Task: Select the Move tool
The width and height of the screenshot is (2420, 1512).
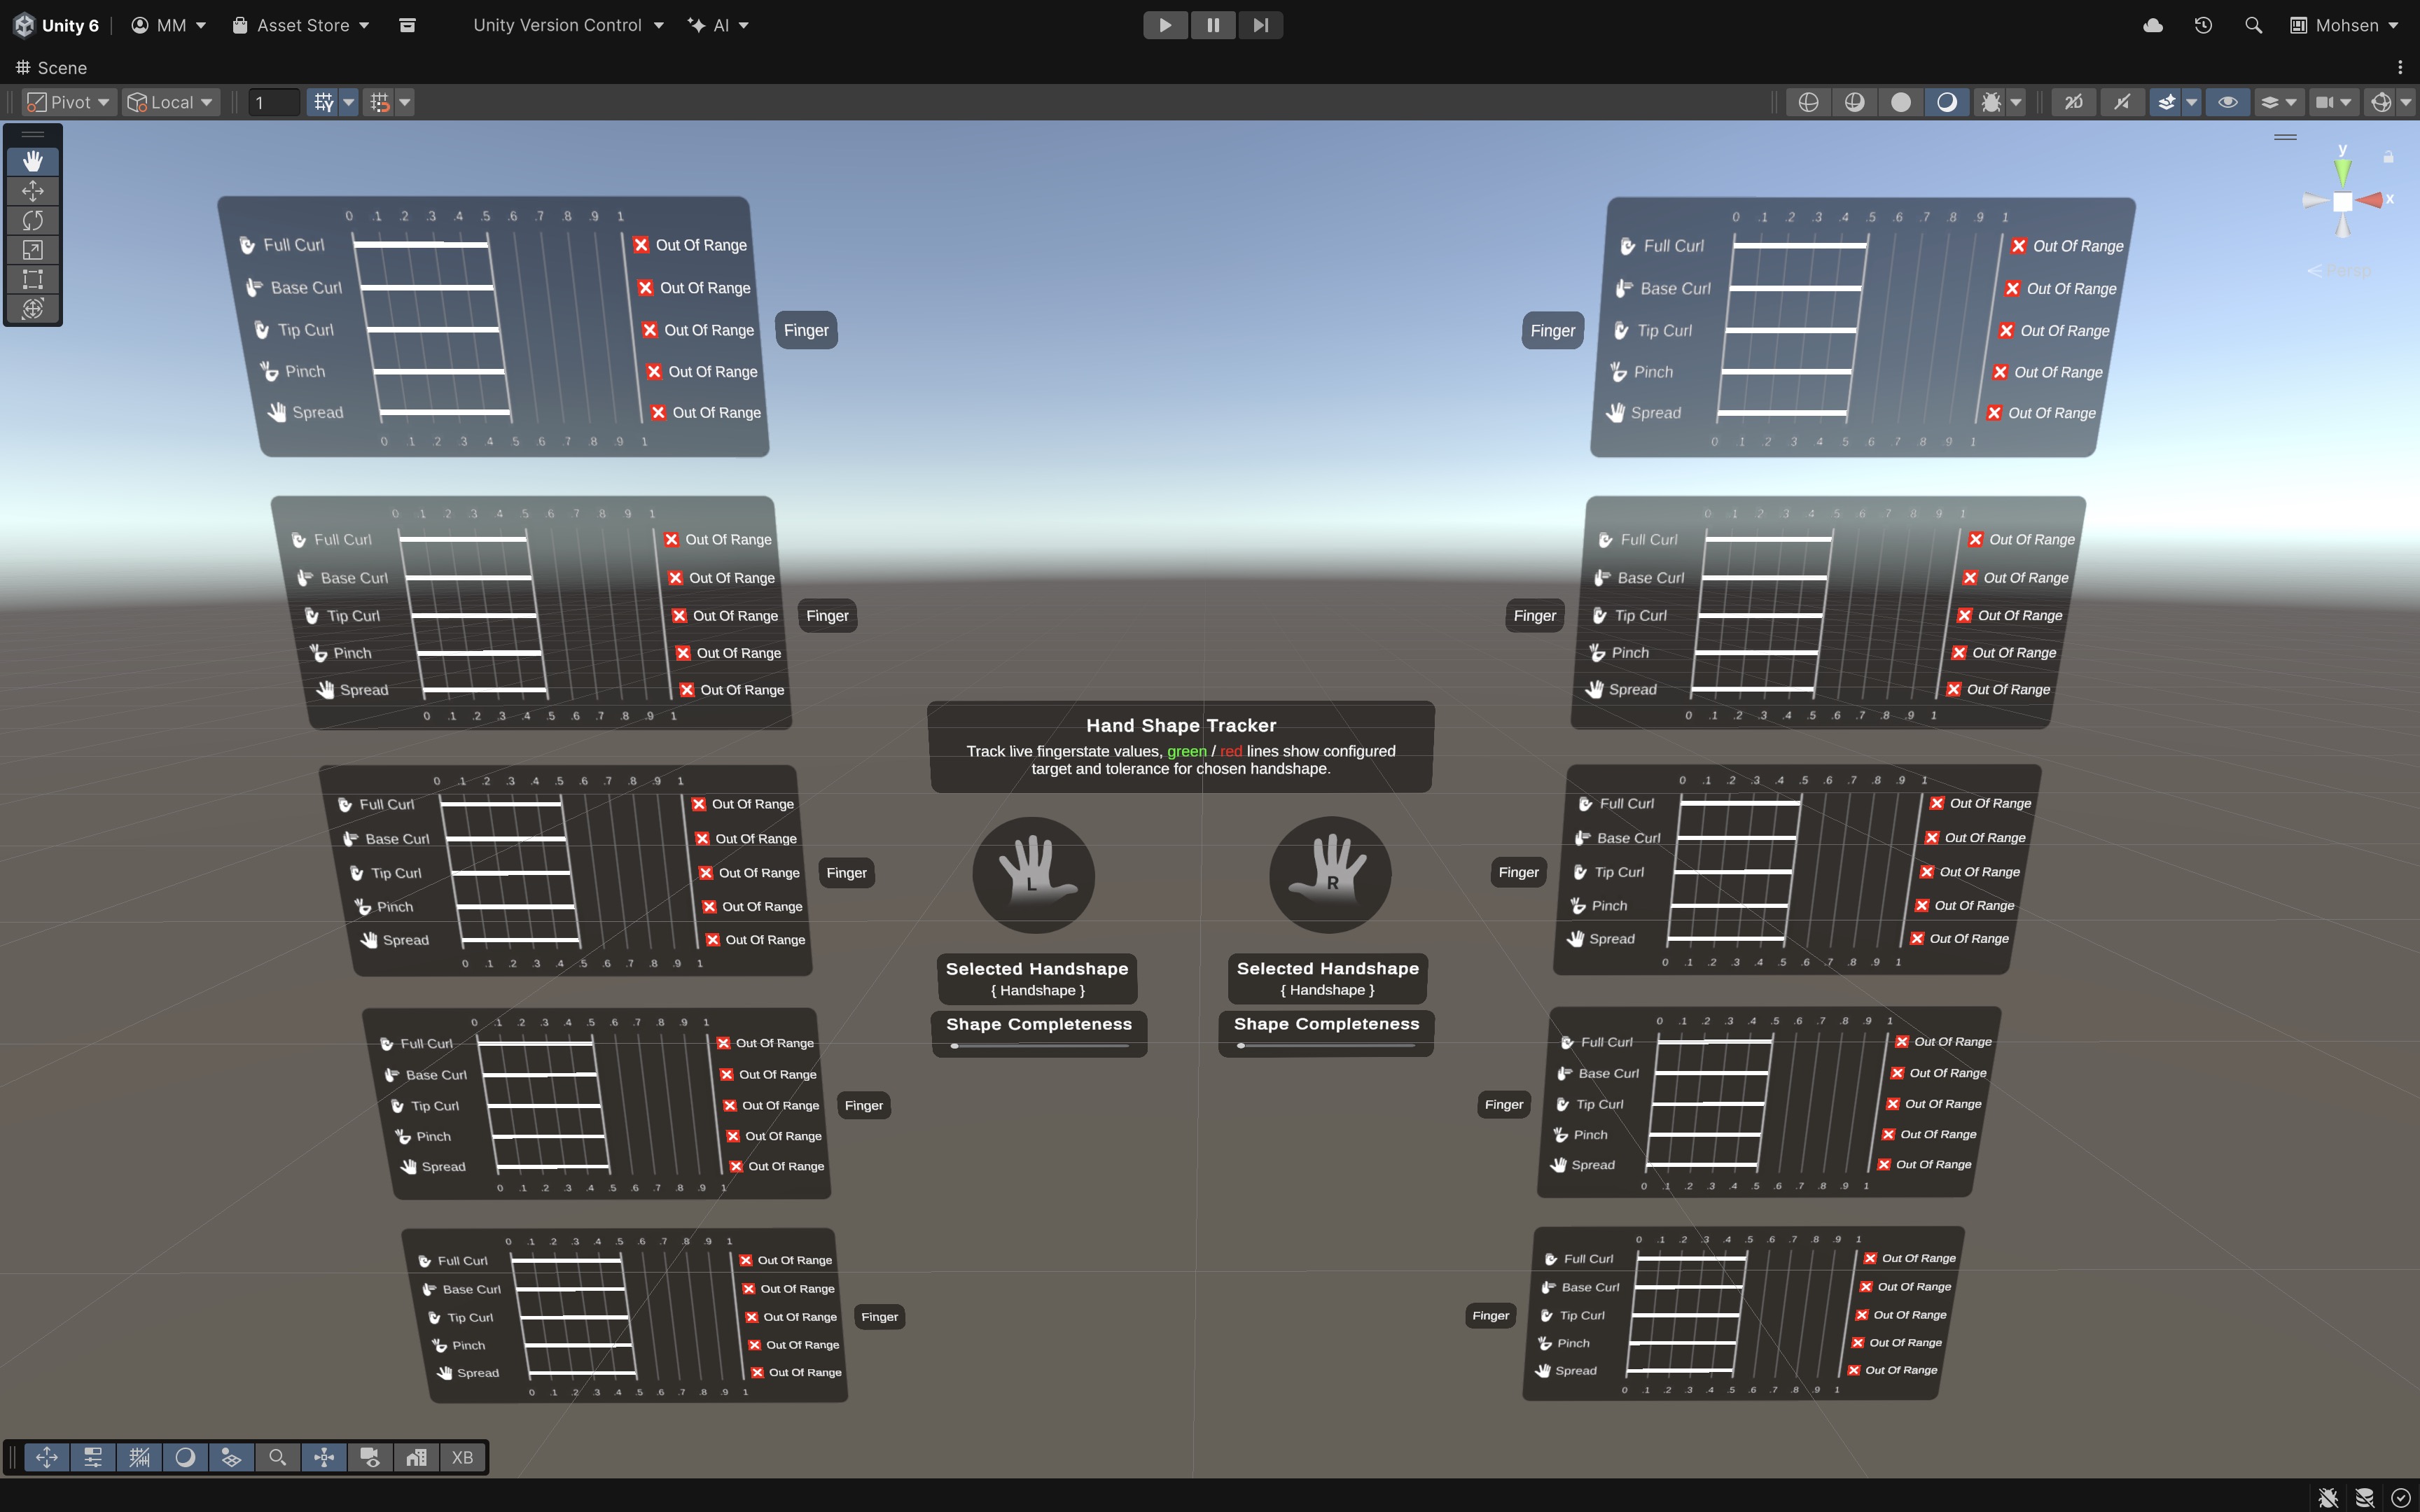Action: click(x=33, y=191)
